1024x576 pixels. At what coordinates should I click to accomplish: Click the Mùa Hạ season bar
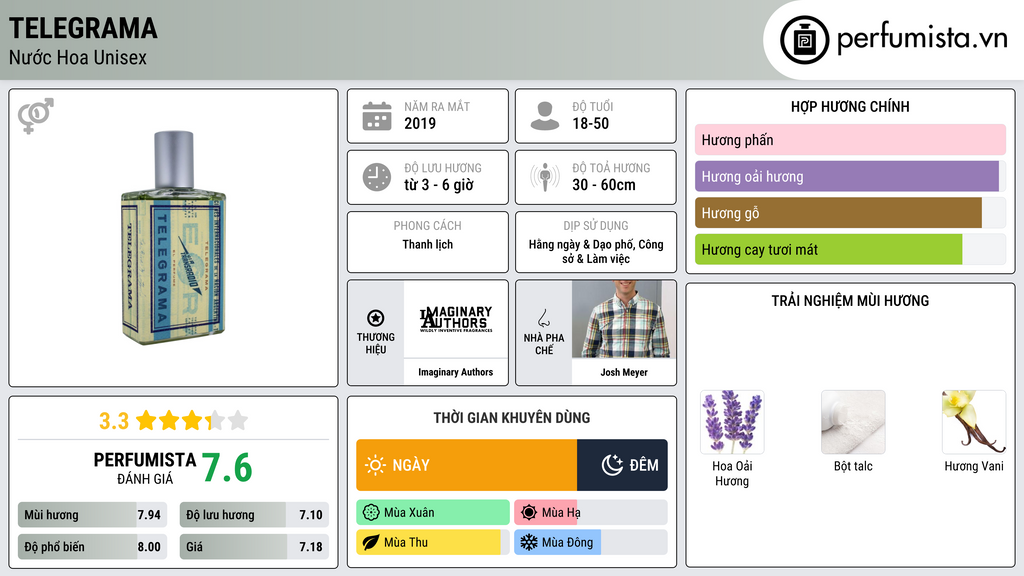point(591,513)
